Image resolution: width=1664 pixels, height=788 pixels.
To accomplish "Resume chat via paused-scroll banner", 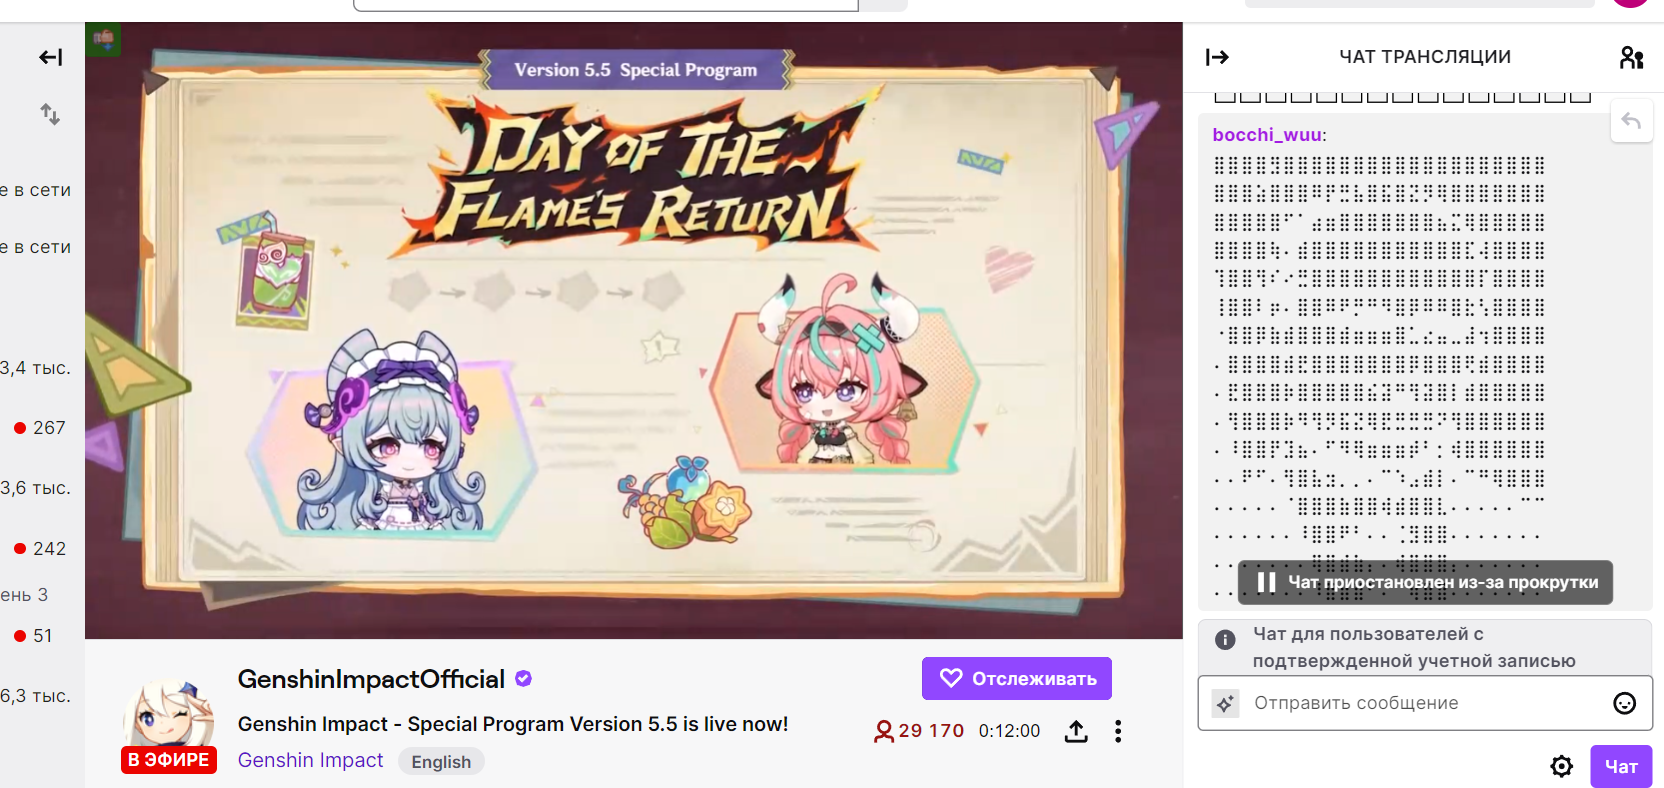I will click(x=1425, y=582).
